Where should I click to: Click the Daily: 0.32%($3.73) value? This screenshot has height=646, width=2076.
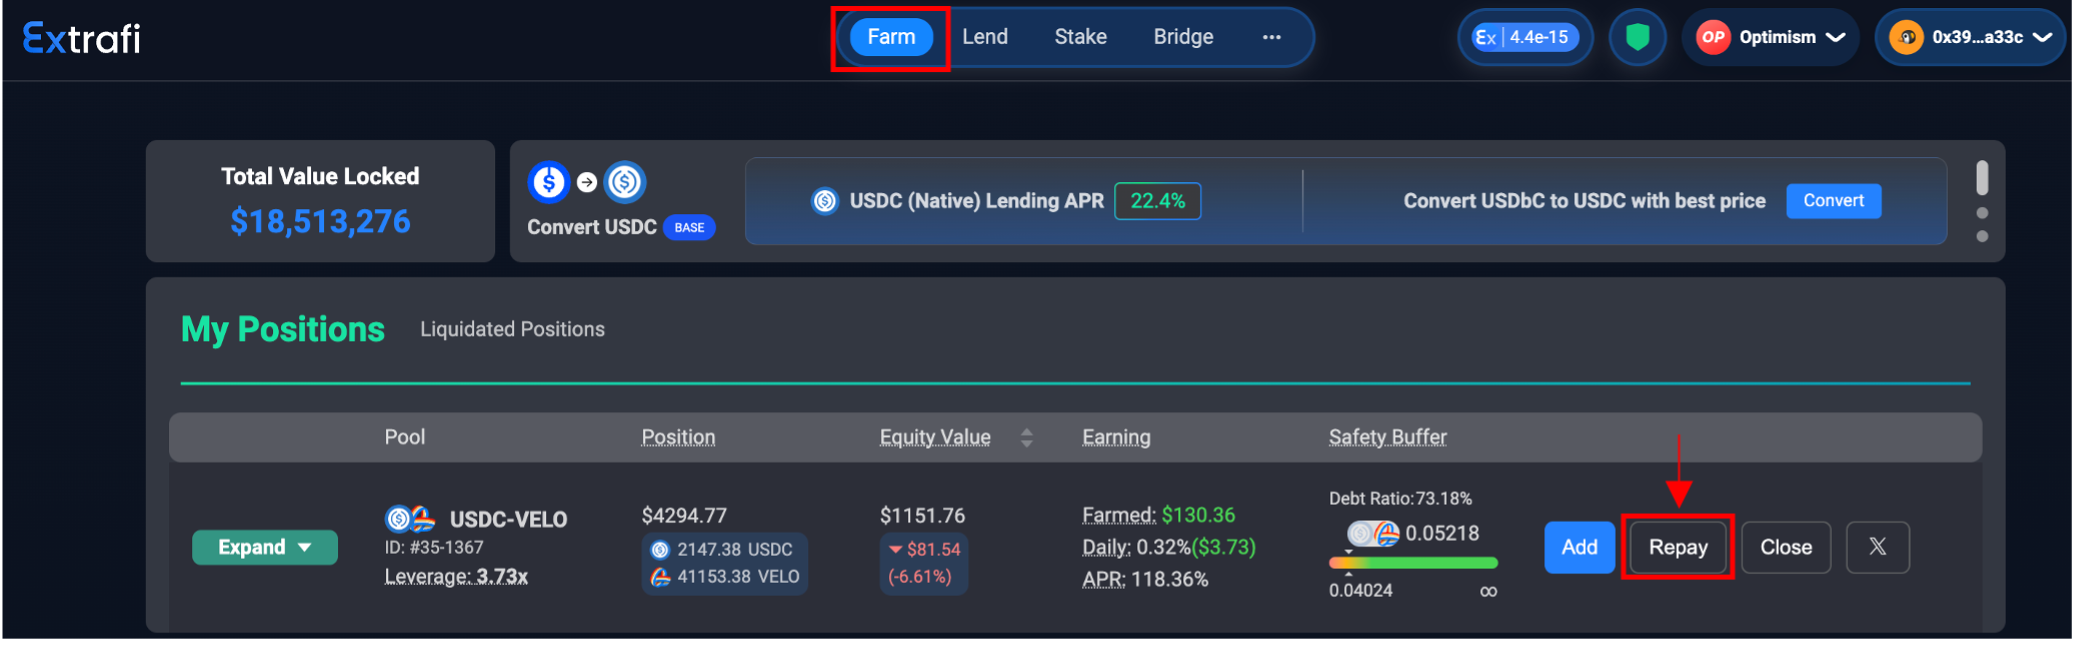click(x=1169, y=547)
